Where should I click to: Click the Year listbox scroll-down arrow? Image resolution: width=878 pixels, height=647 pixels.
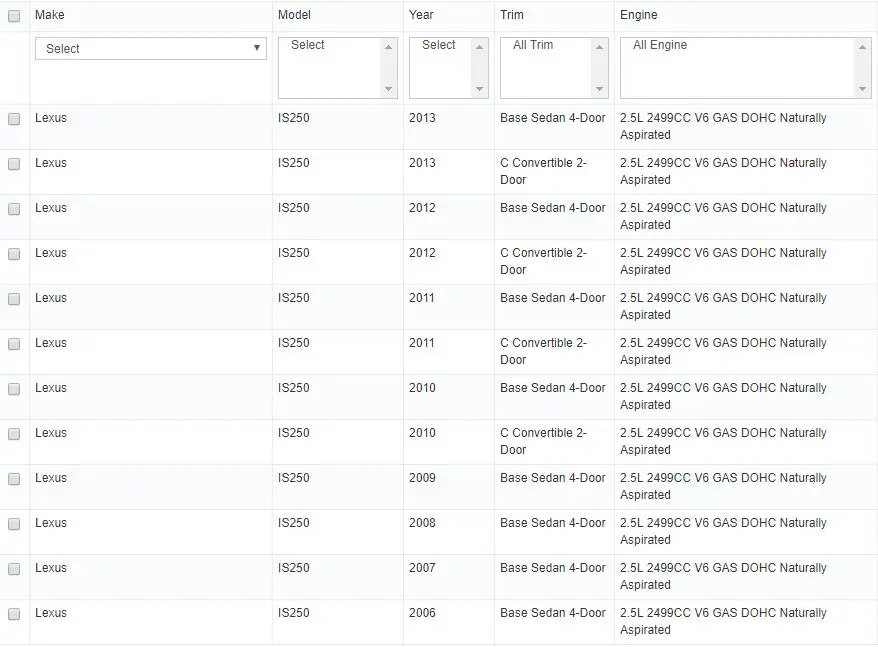click(479, 89)
